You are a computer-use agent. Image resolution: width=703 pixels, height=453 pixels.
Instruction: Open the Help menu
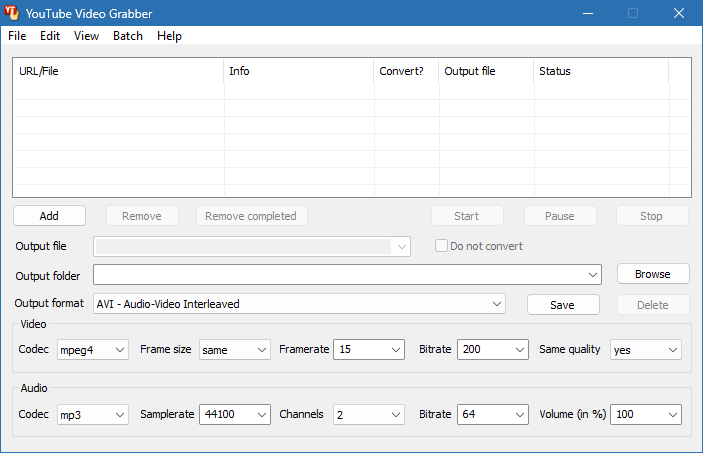click(x=169, y=36)
